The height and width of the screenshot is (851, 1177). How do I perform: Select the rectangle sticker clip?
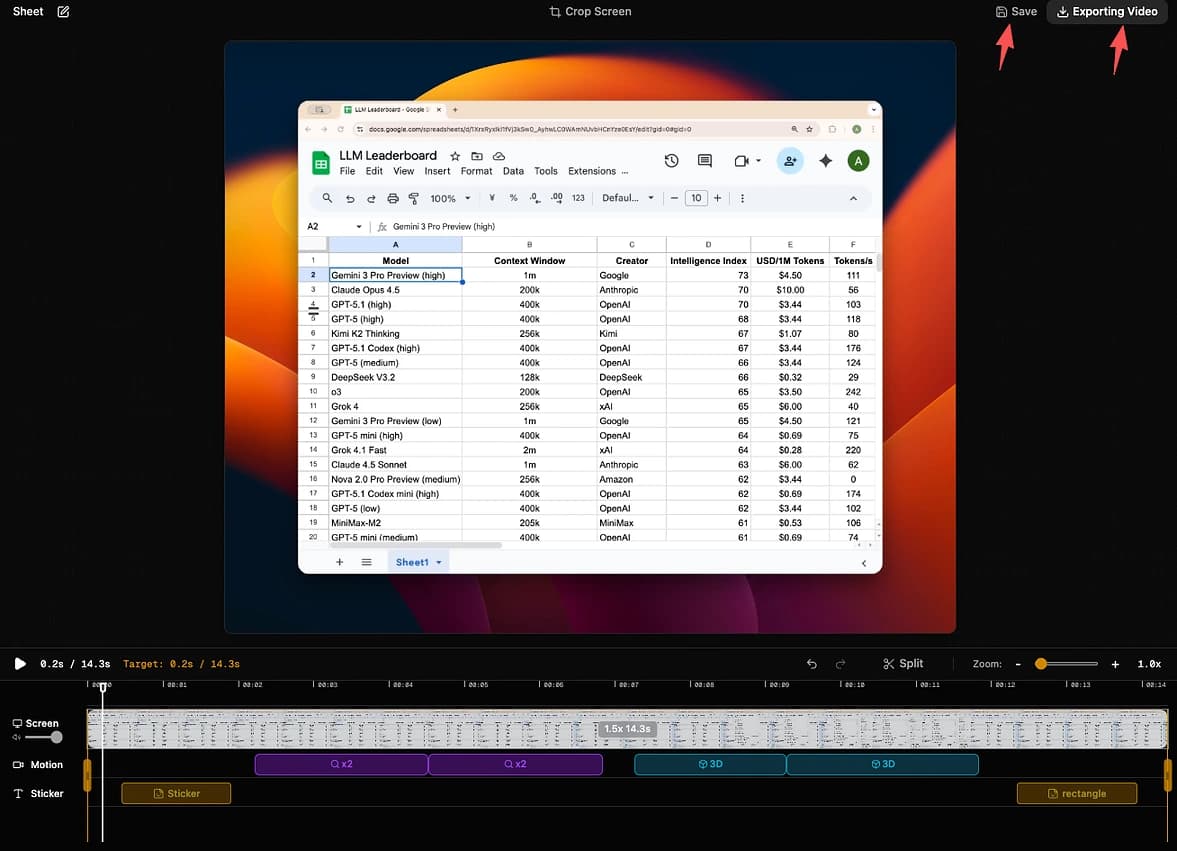pos(1076,793)
